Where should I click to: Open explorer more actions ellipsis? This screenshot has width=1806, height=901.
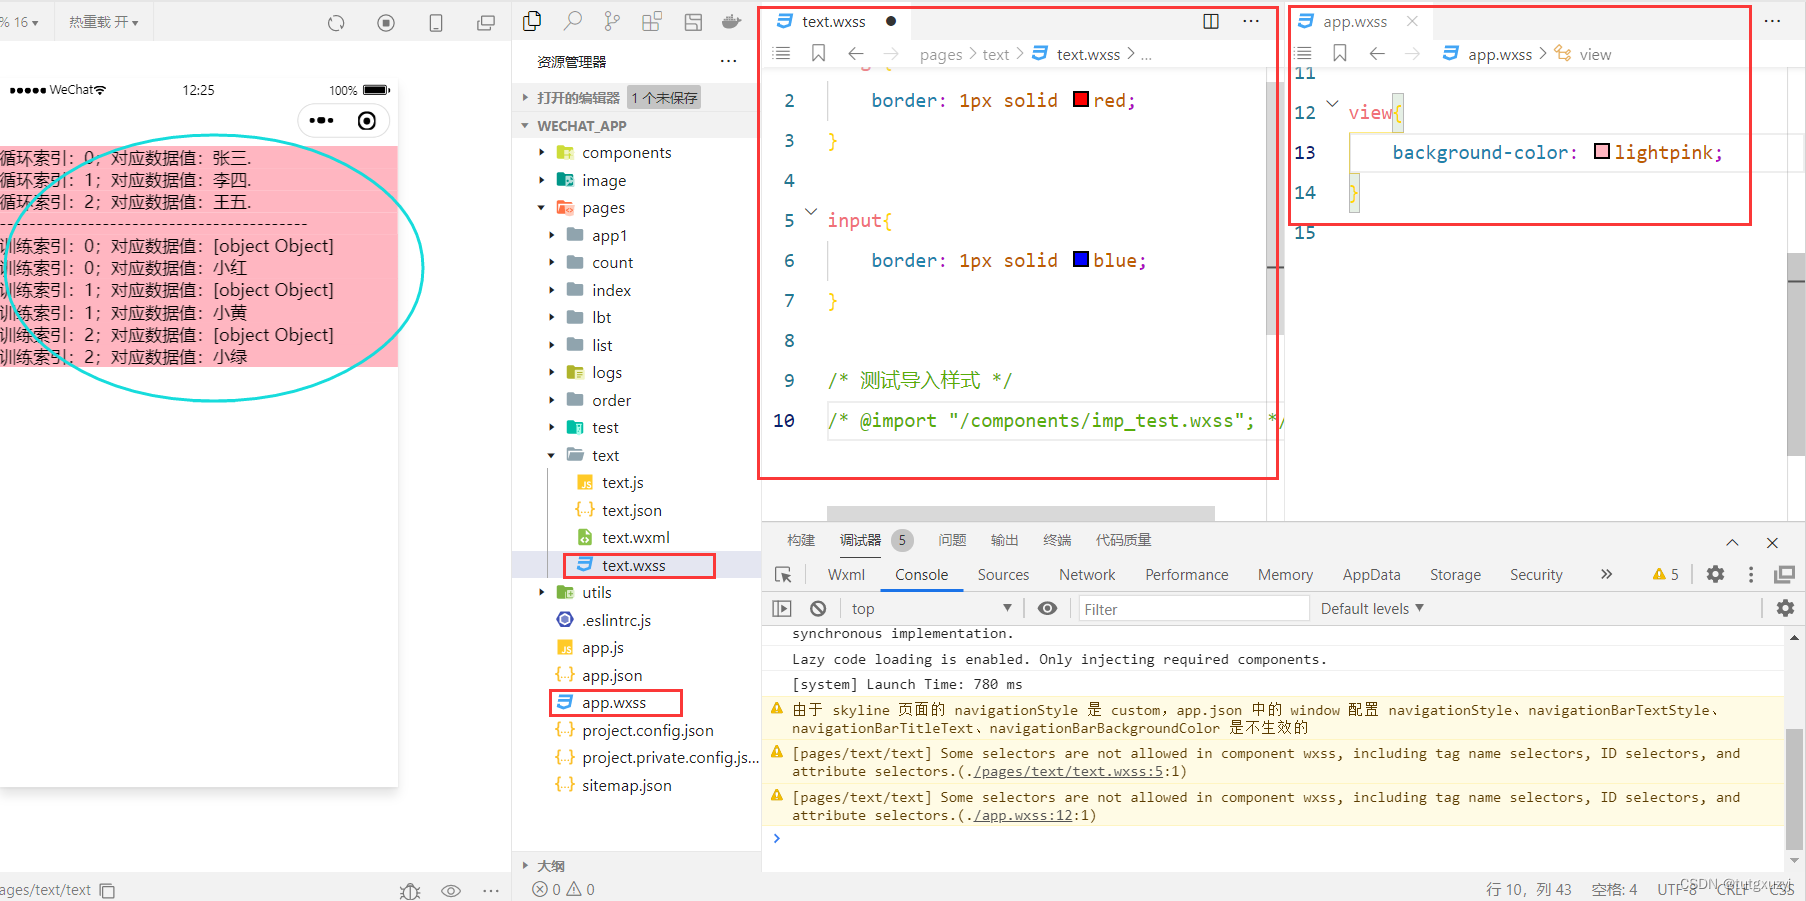(x=729, y=61)
